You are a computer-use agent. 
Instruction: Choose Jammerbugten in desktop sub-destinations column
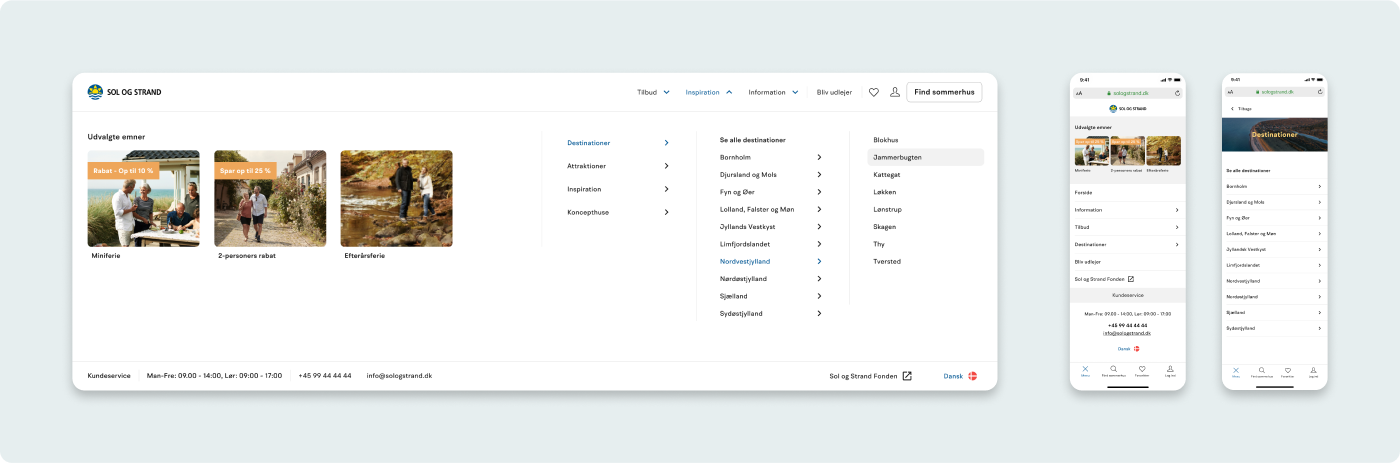click(925, 157)
